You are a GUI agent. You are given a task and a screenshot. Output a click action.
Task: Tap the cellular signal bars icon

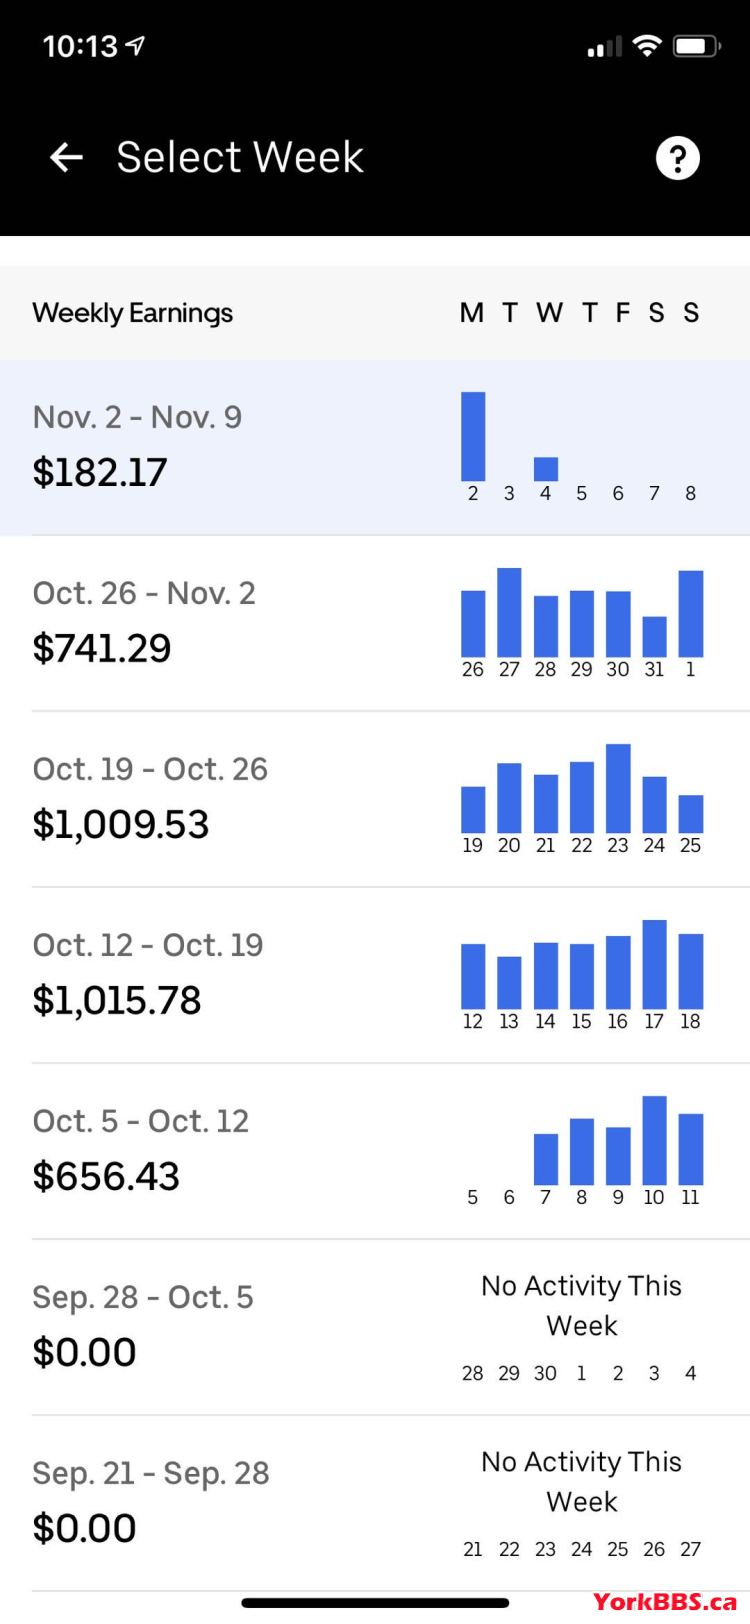point(603,47)
